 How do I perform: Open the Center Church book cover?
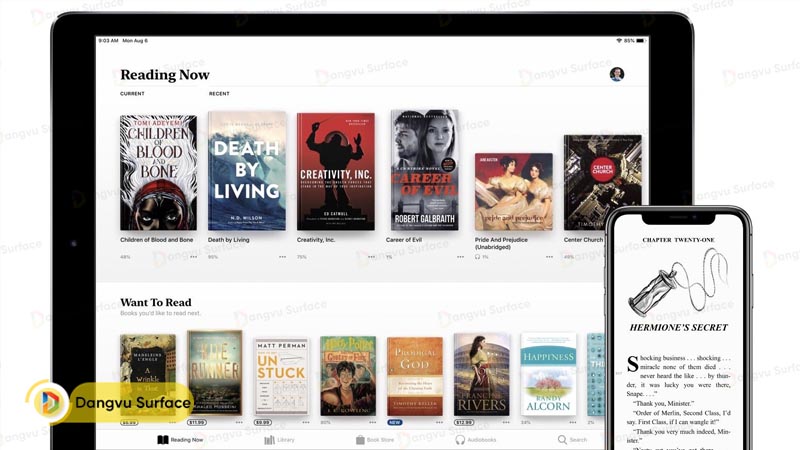click(603, 183)
